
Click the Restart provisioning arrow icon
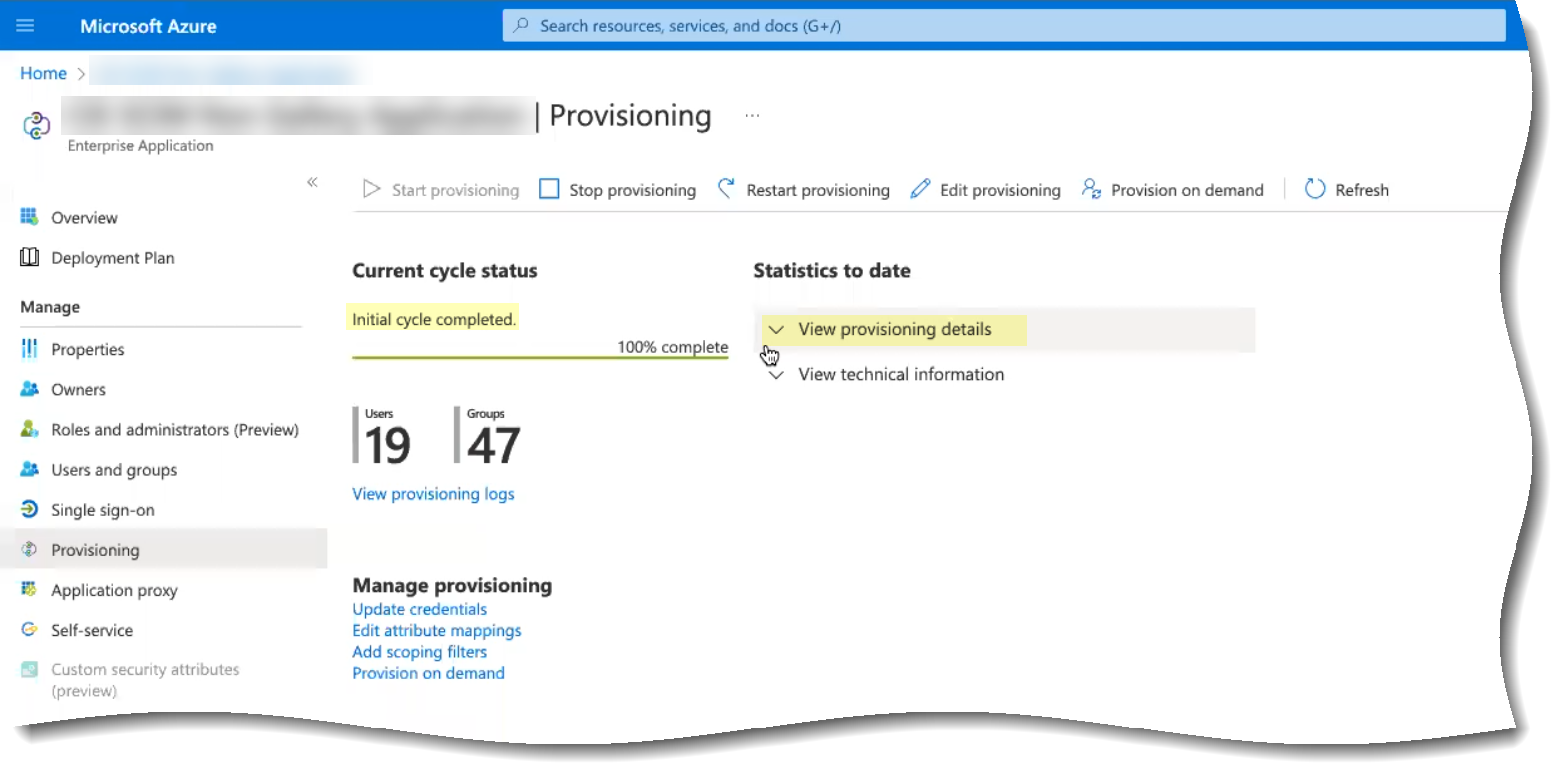(x=727, y=189)
